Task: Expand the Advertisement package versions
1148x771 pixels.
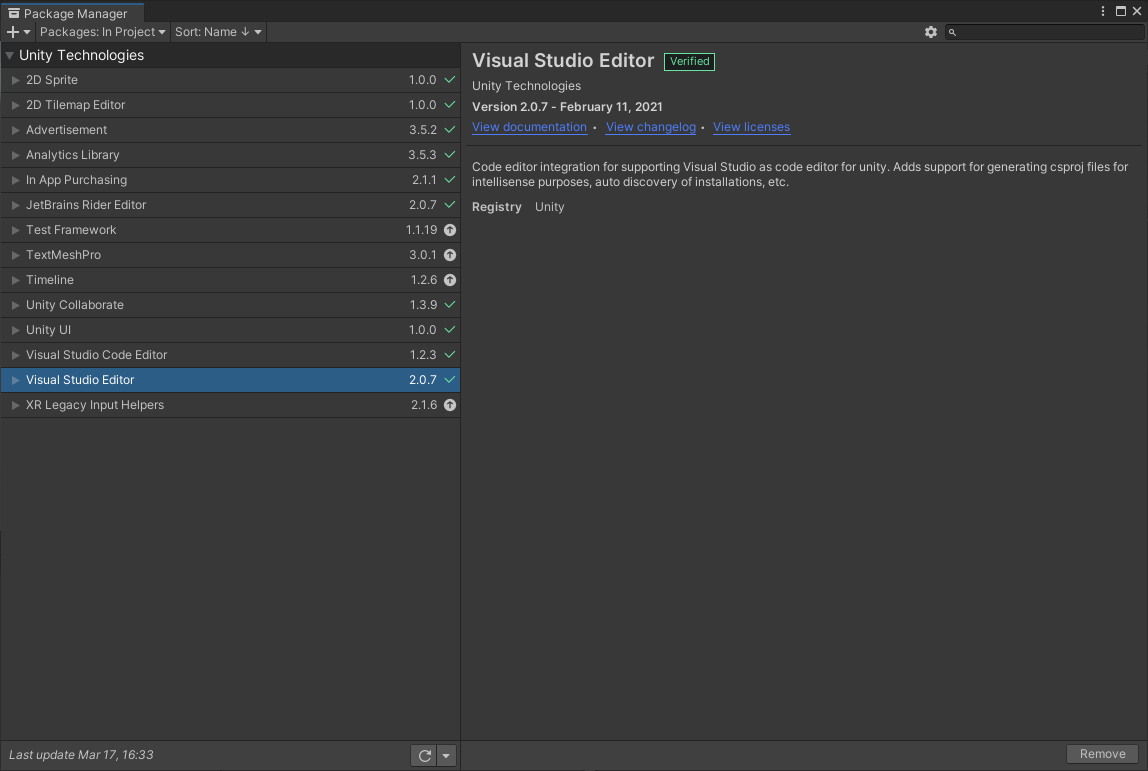Action: [x=15, y=130]
